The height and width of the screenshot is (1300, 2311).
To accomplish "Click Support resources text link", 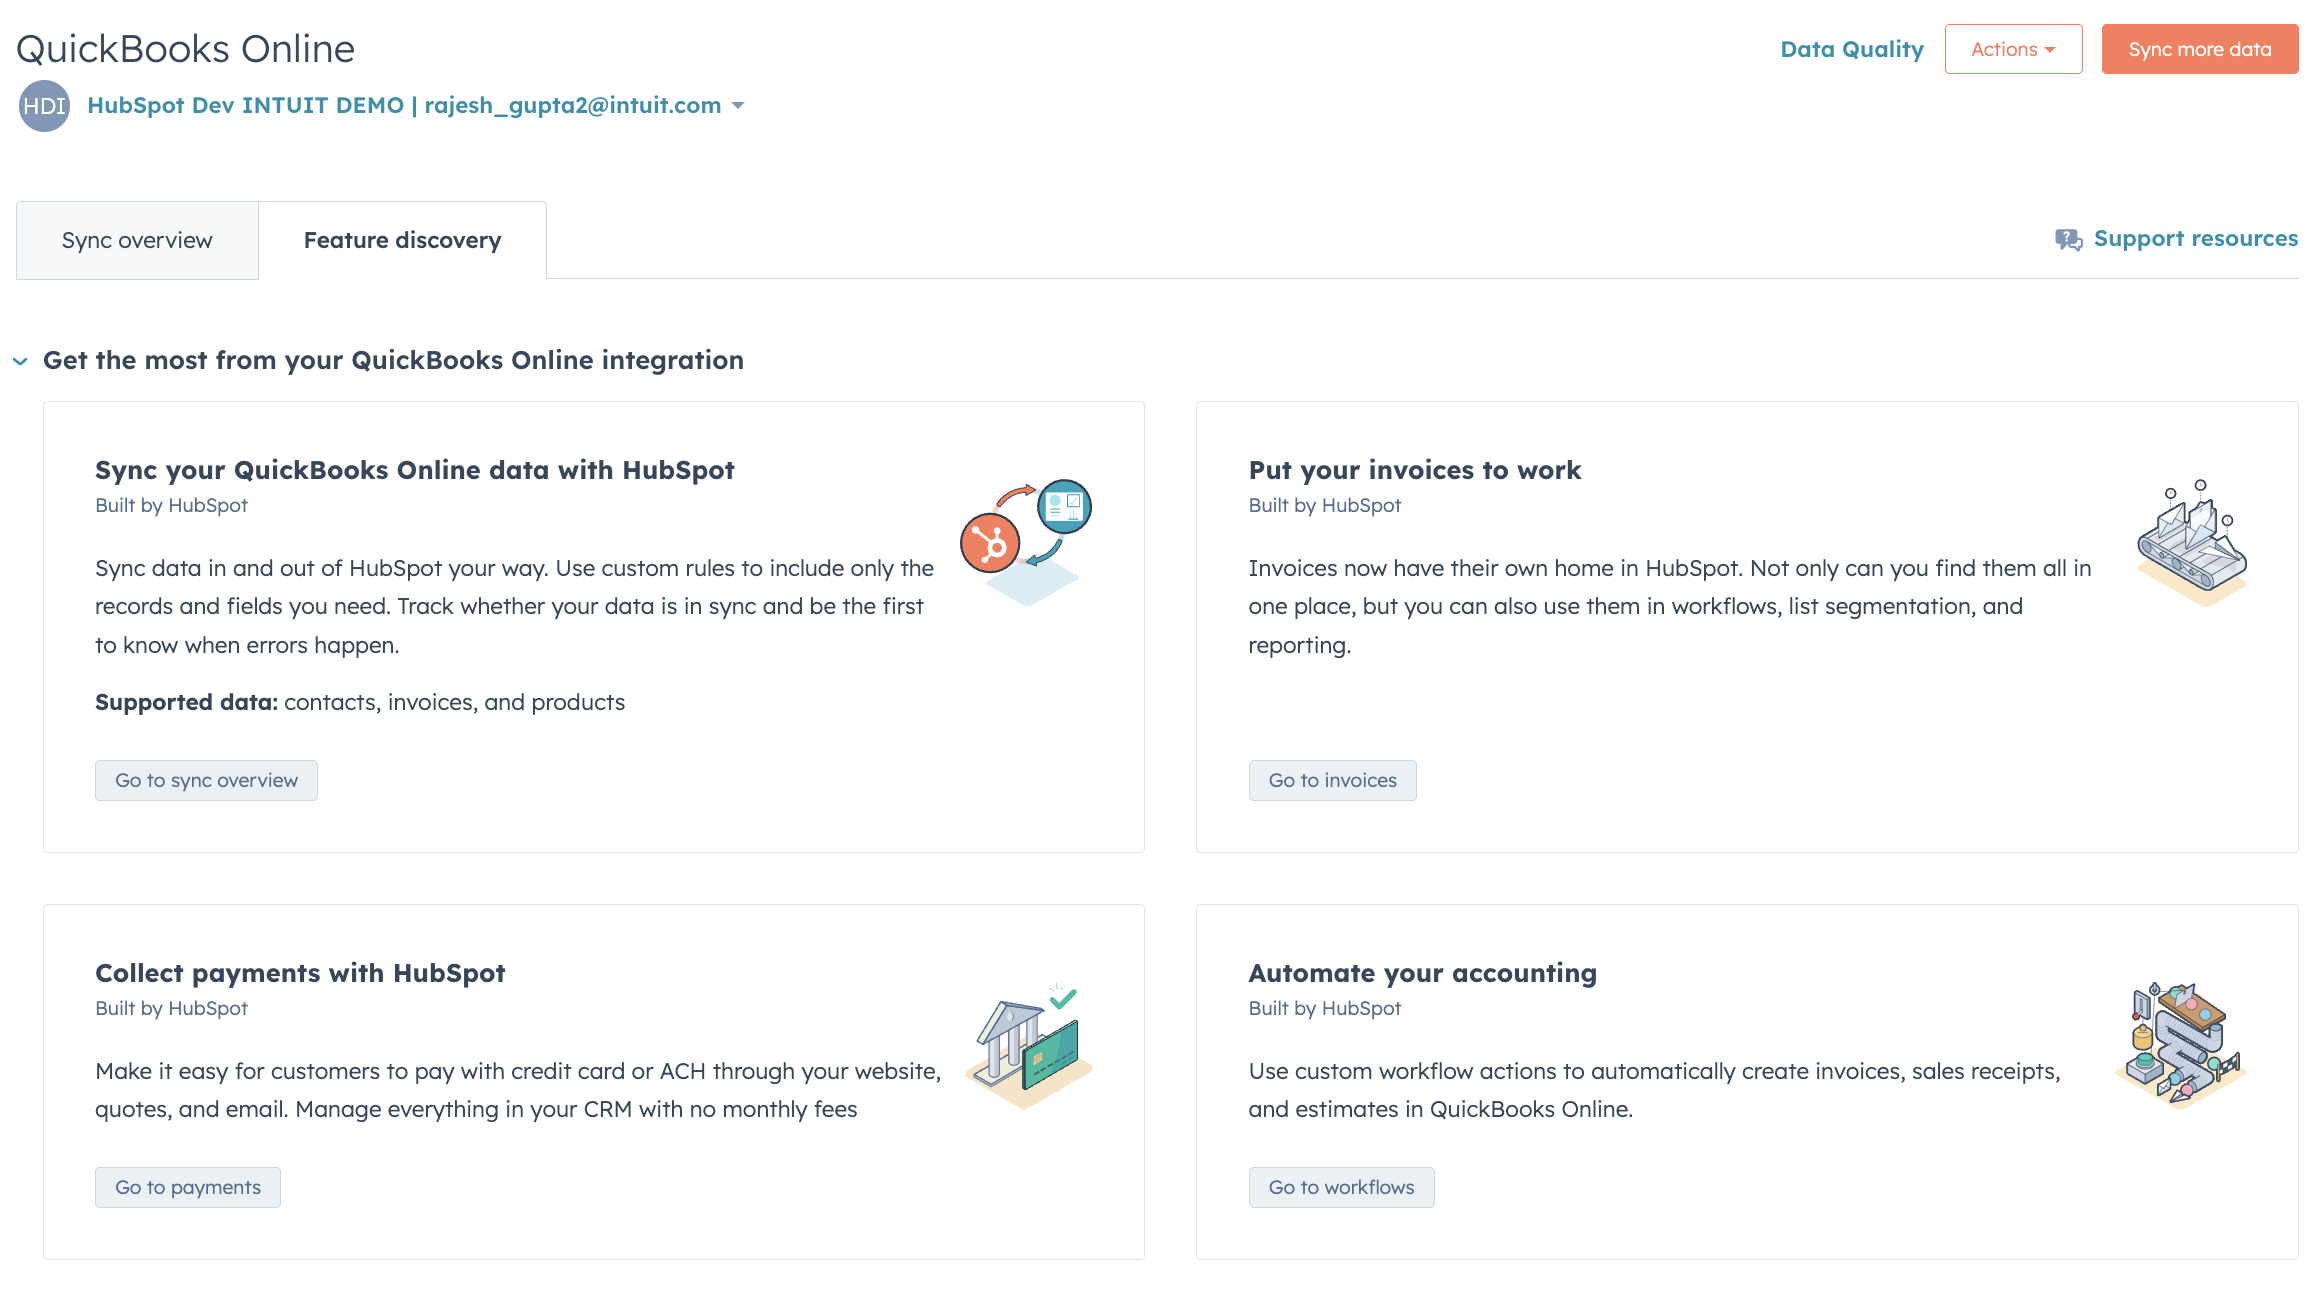I will click(x=2195, y=240).
